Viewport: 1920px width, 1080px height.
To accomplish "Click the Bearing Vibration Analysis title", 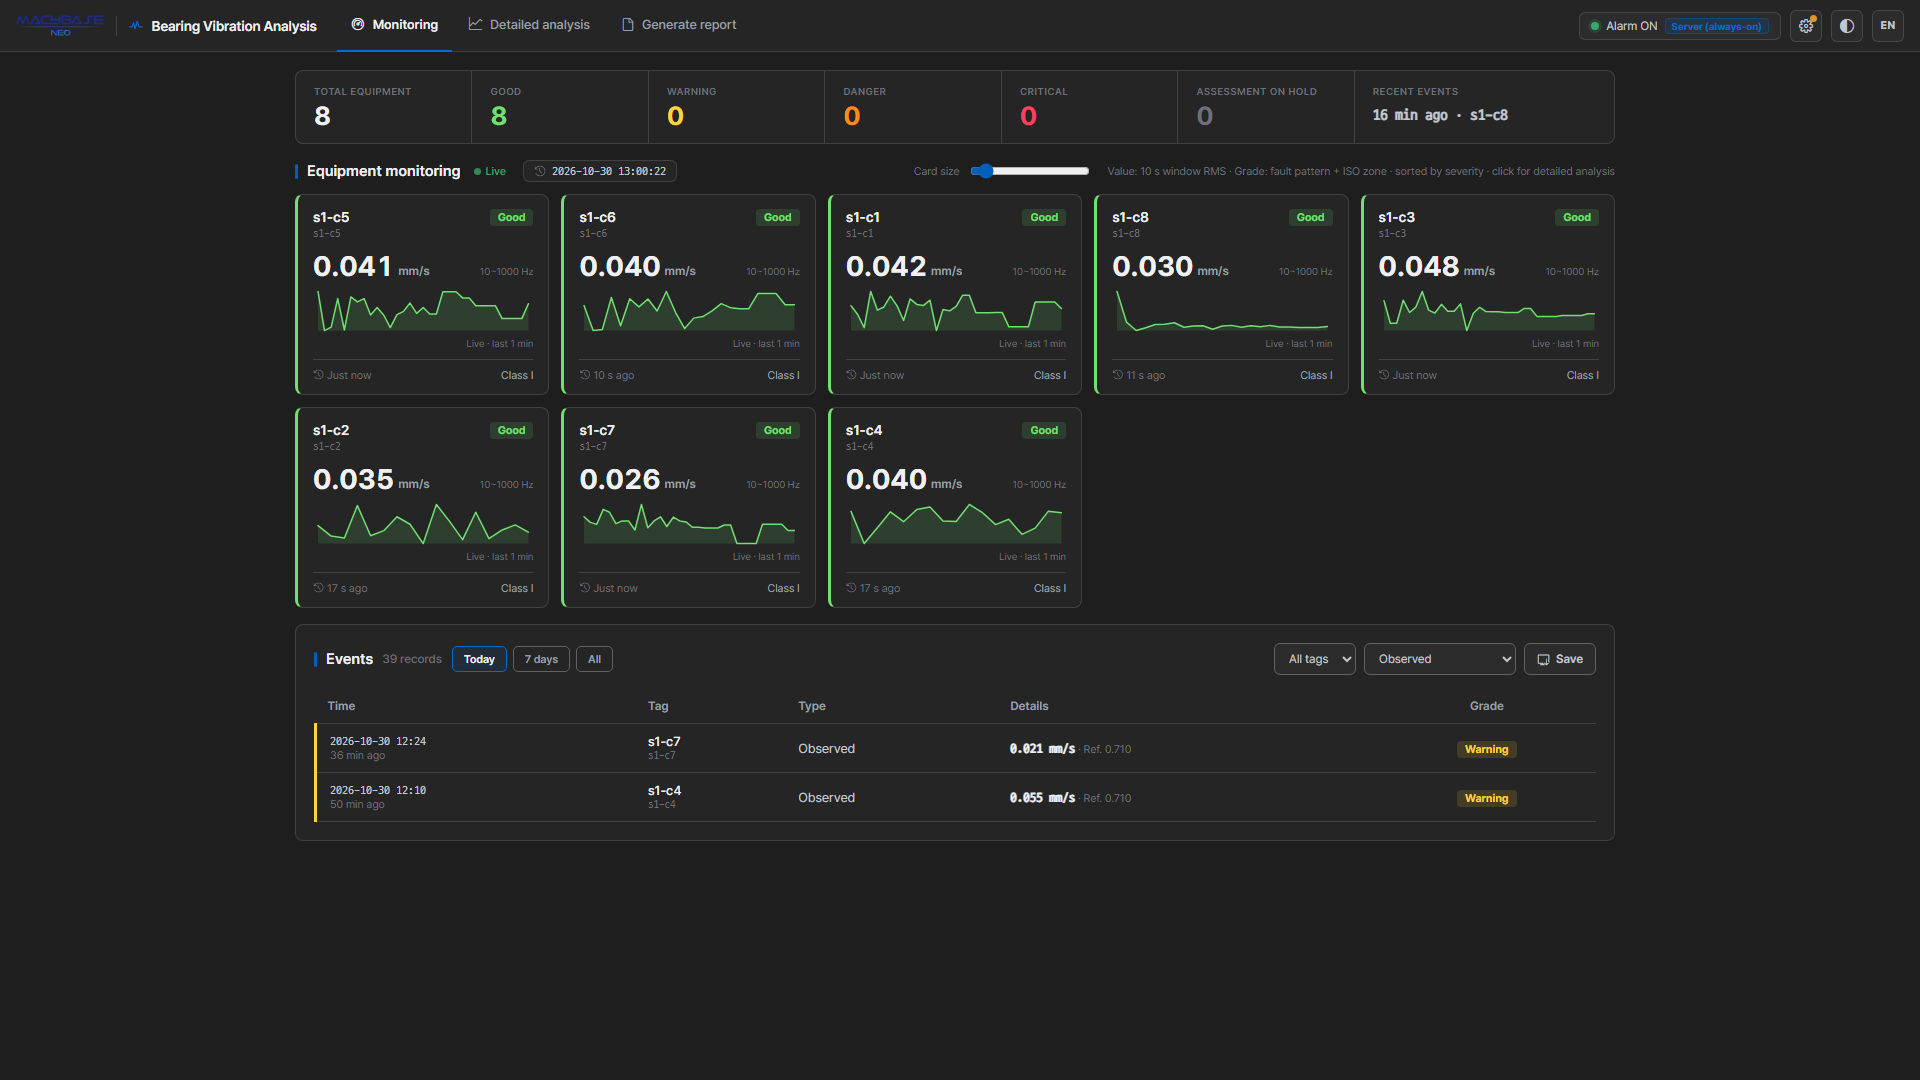I will coord(233,26).
